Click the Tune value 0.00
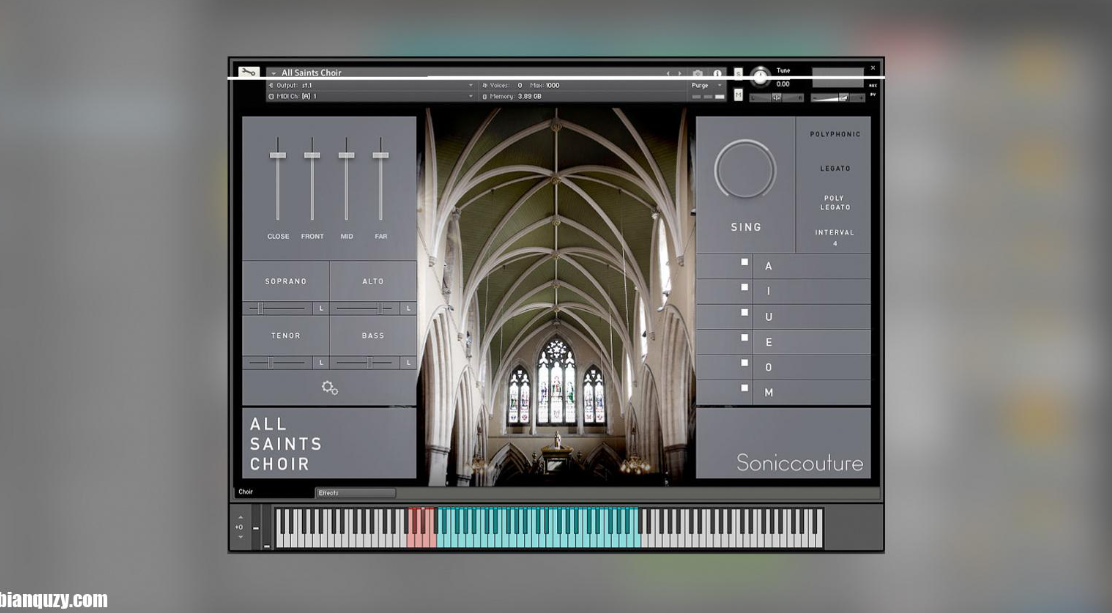 tap(783, 84)
